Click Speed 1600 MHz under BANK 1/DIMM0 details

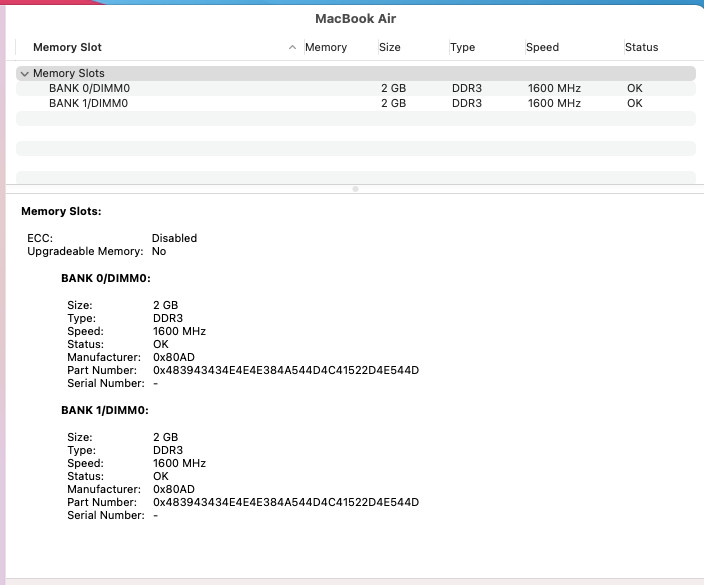click(179, 463)
